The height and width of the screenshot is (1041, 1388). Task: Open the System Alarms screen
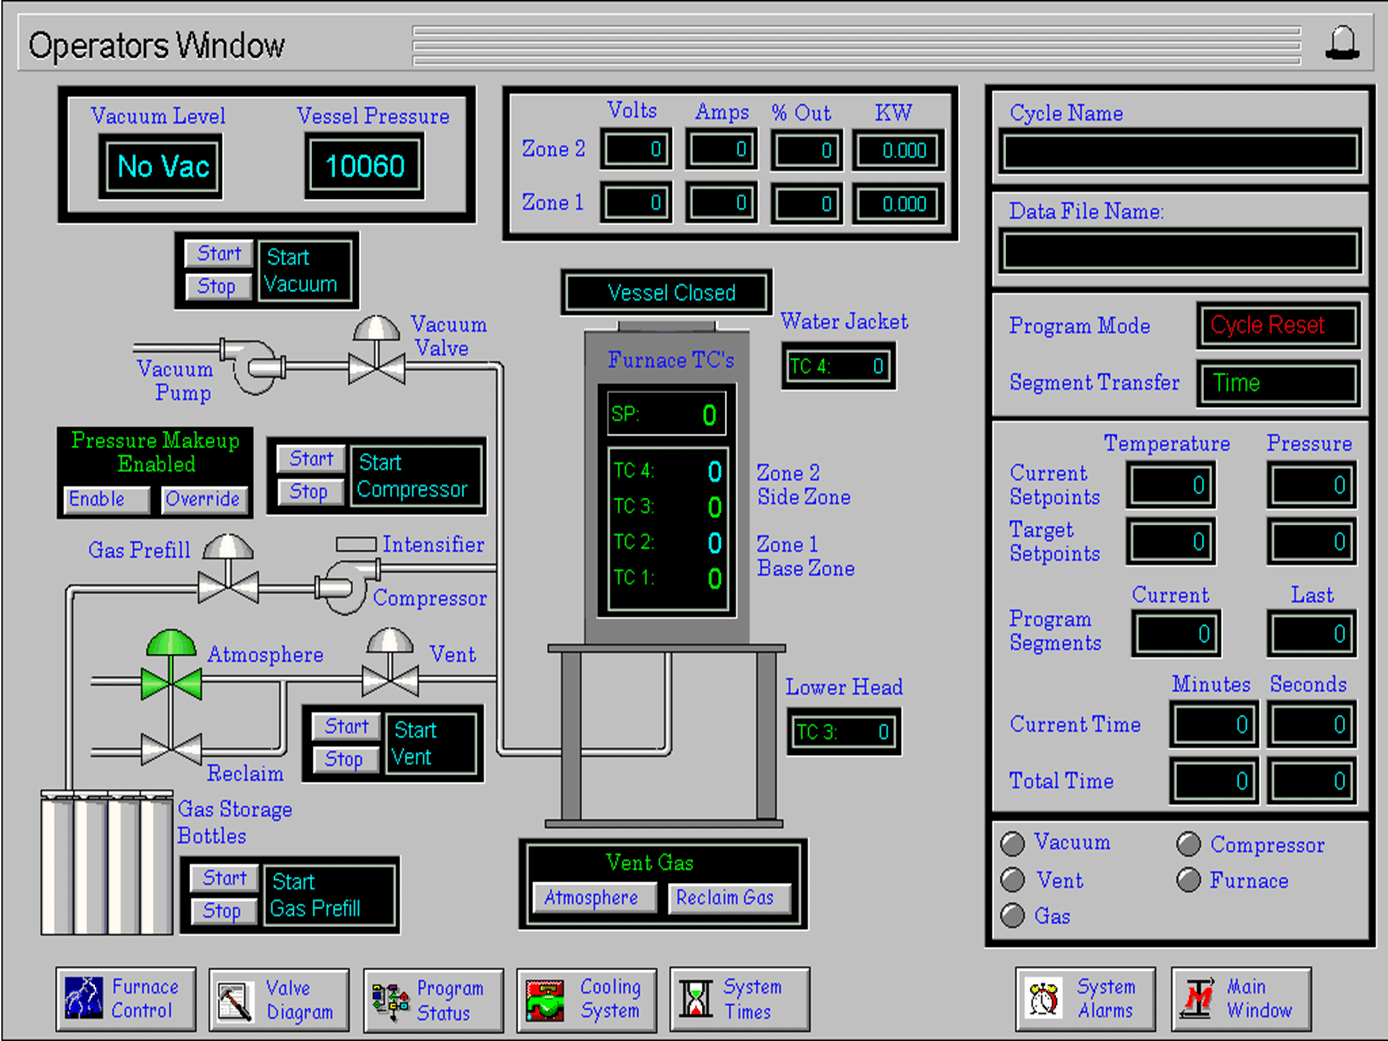coord(1085,999)
